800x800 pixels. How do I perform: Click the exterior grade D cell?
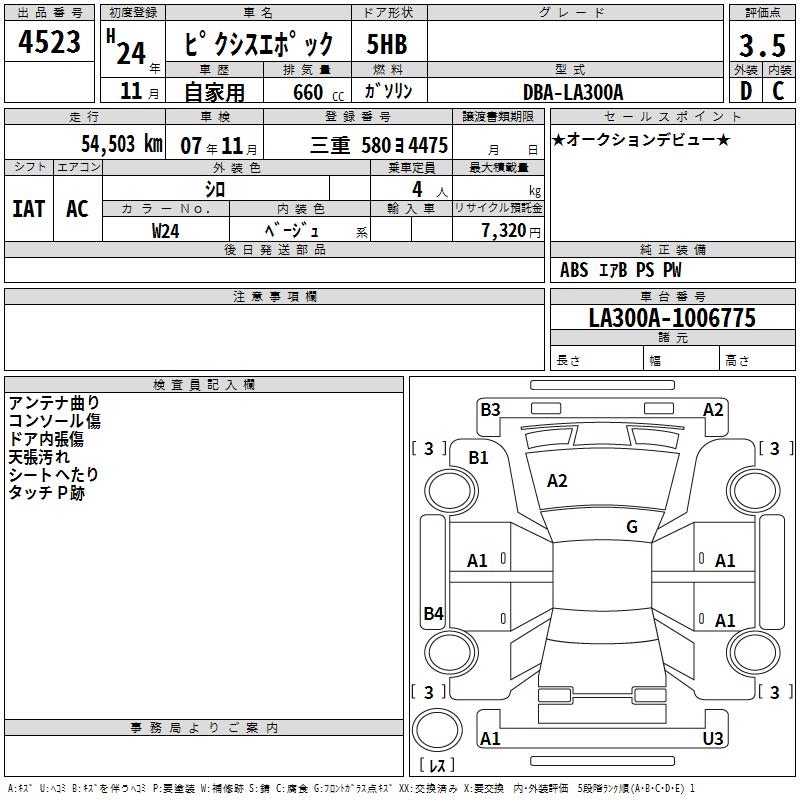coord(745,91)
